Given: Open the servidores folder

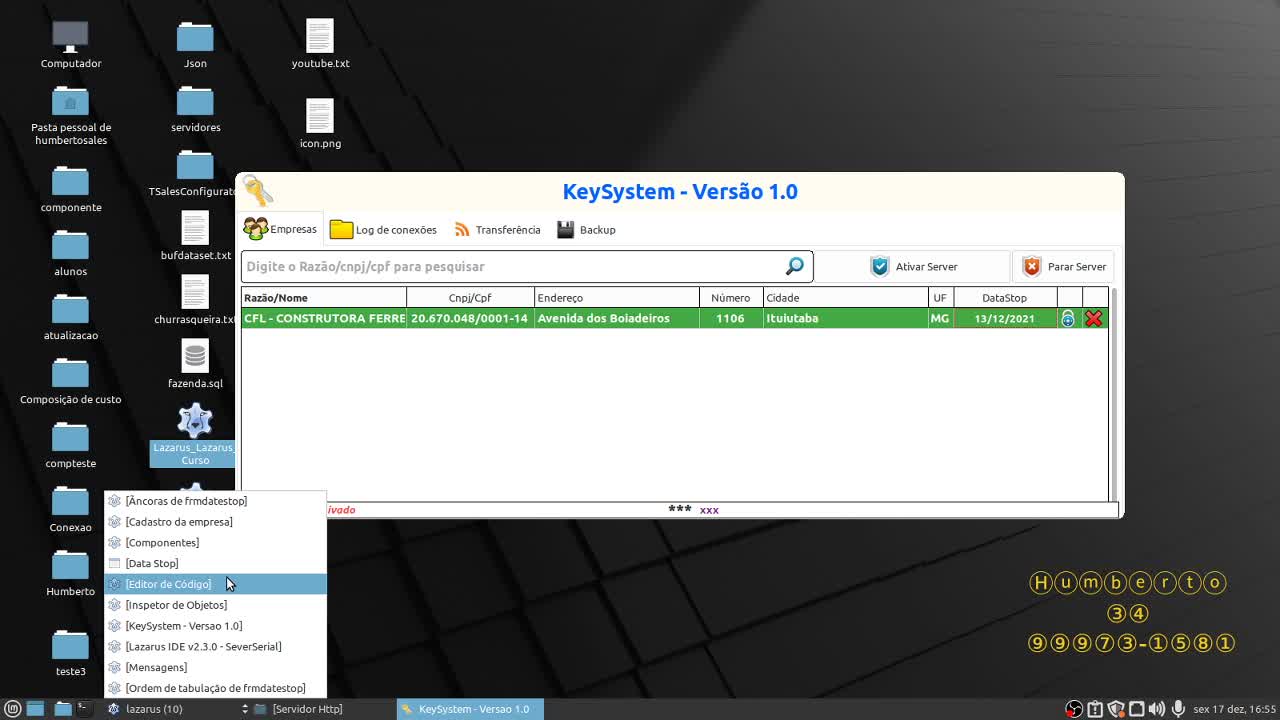Looking at the screenshot, I should coord(195,108).
